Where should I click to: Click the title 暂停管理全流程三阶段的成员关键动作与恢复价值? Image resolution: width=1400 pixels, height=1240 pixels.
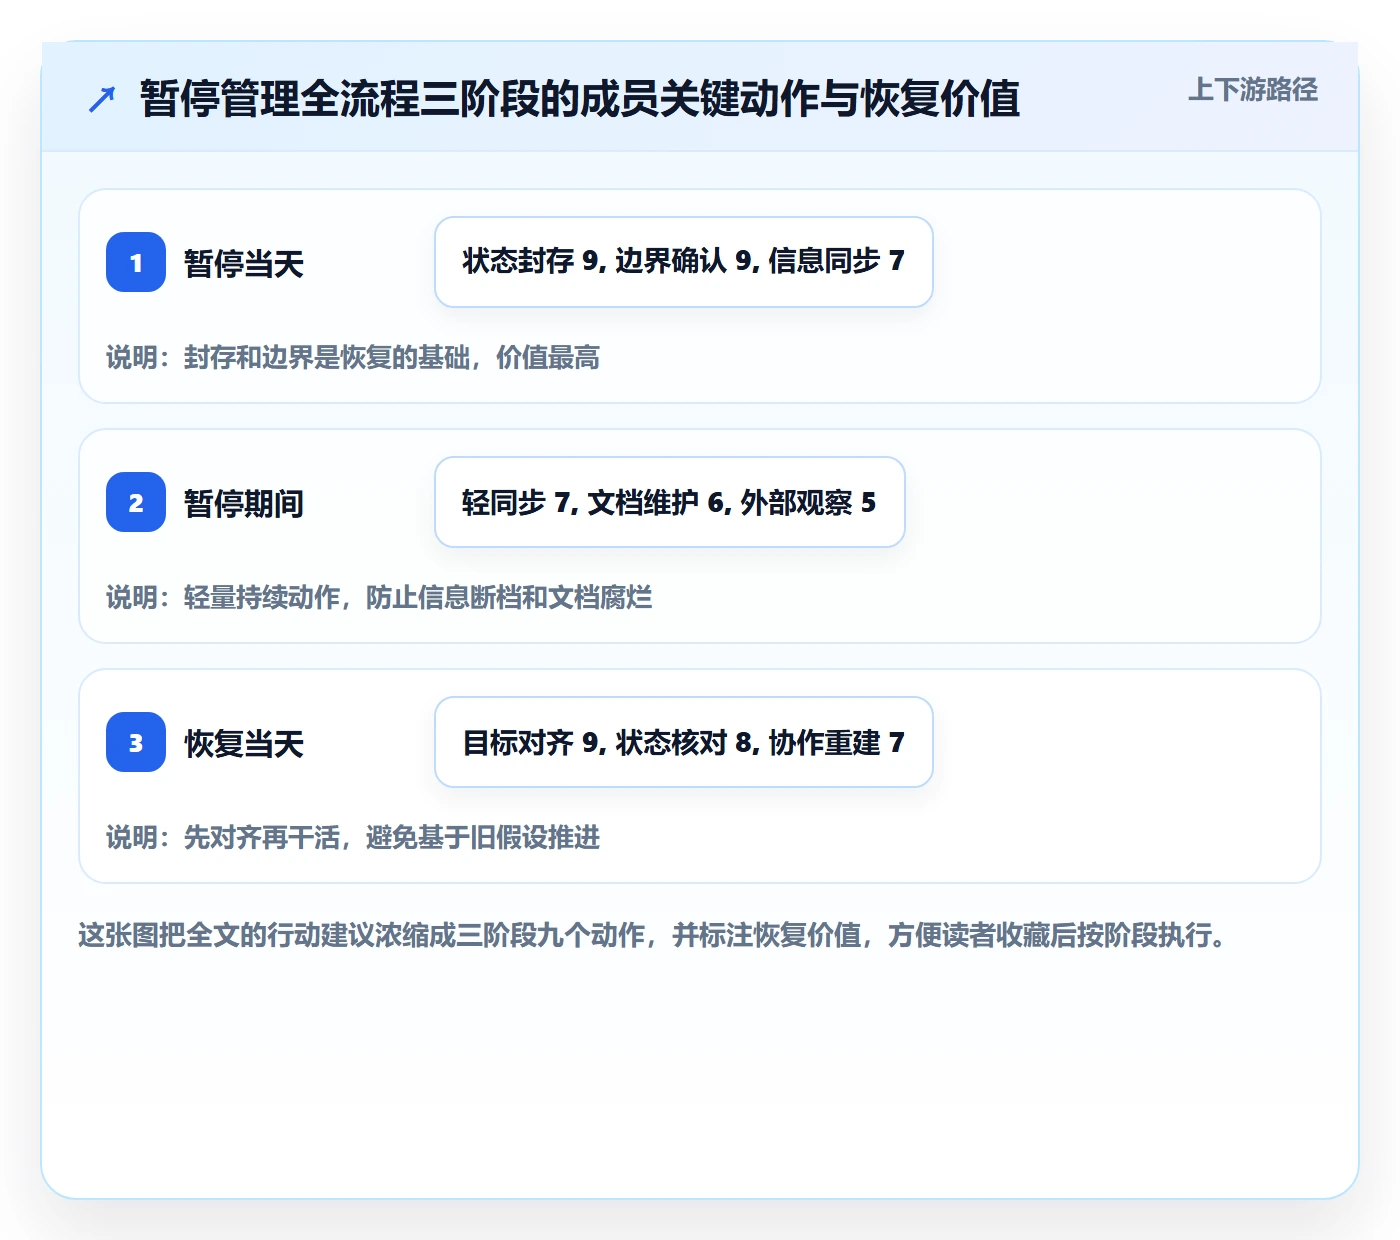pos(580,99)
